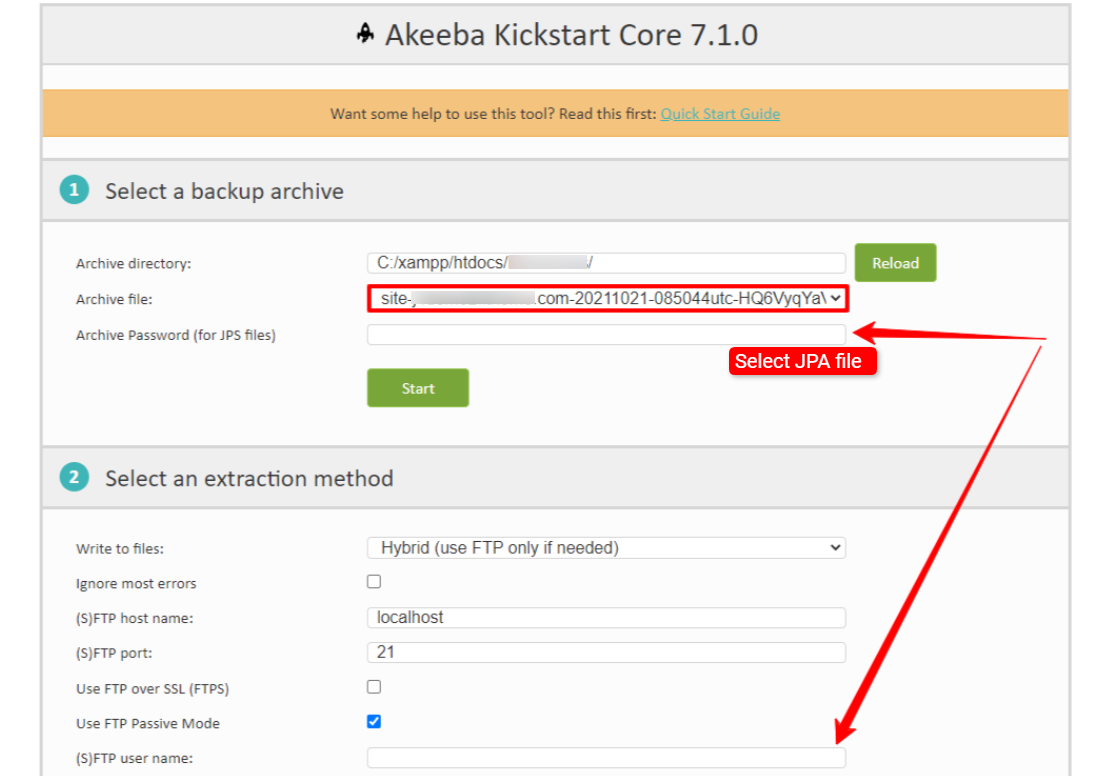Click the (S)FTP user name field
1096x776 pixels.
(606, 758)
